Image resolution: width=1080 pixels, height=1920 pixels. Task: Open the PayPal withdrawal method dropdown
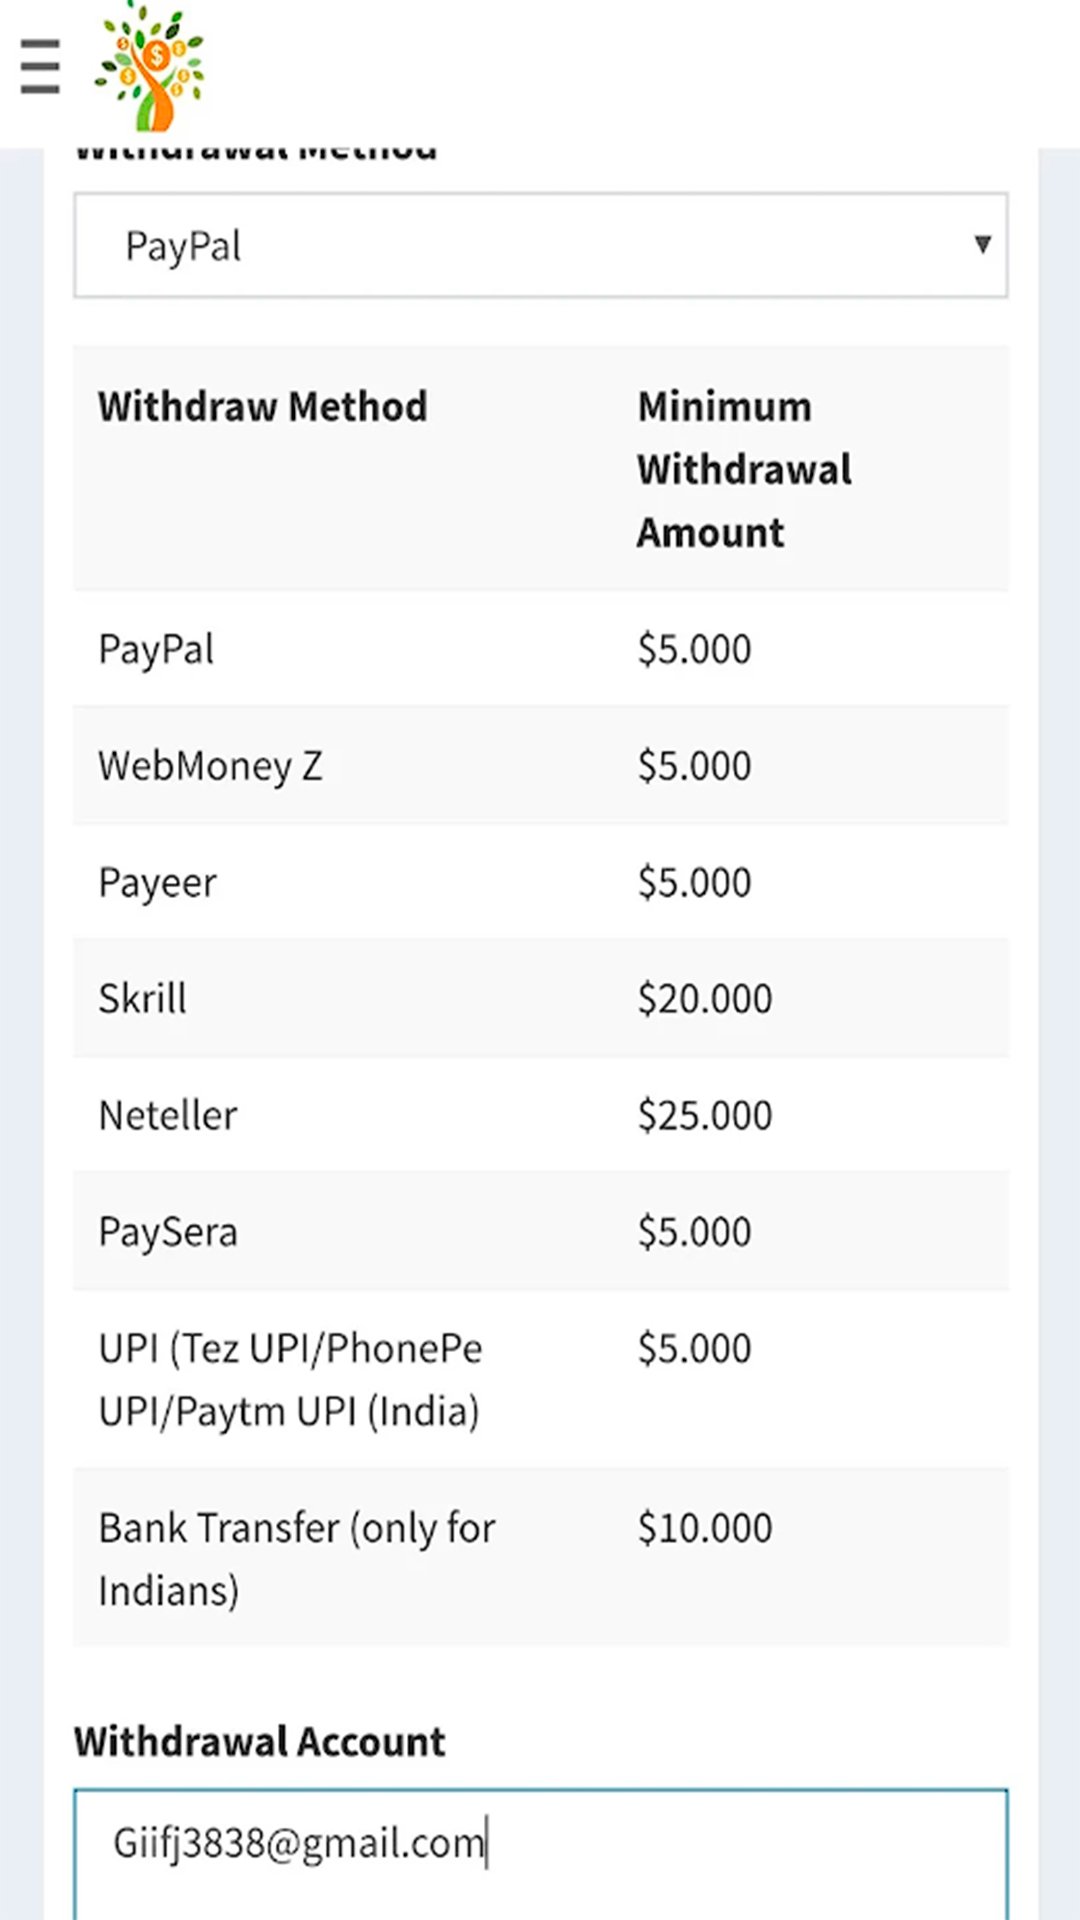point(540,246)
